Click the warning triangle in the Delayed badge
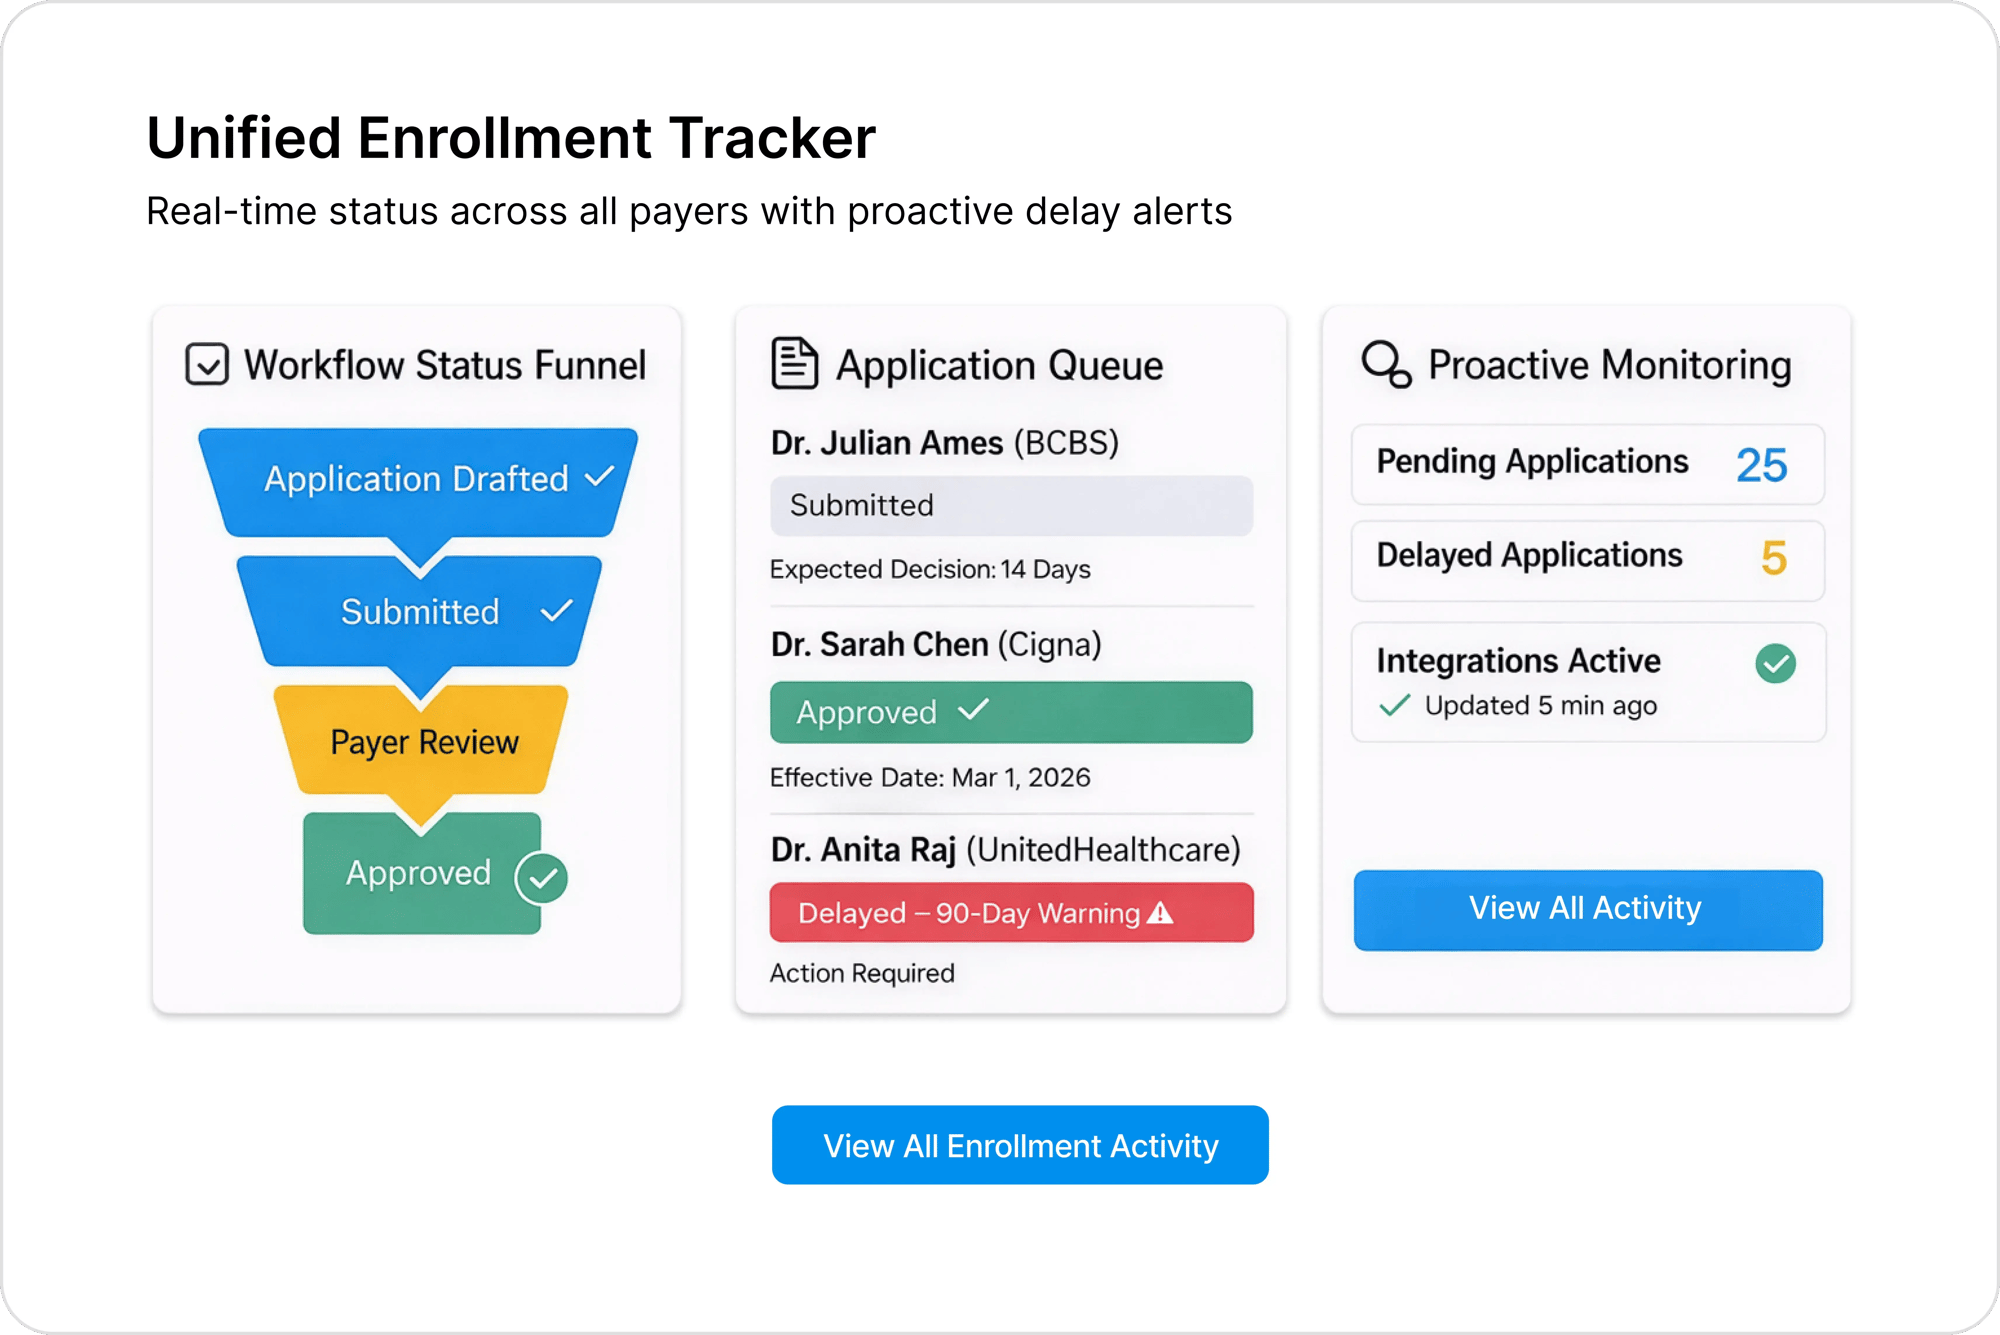 click(1163, 912)
